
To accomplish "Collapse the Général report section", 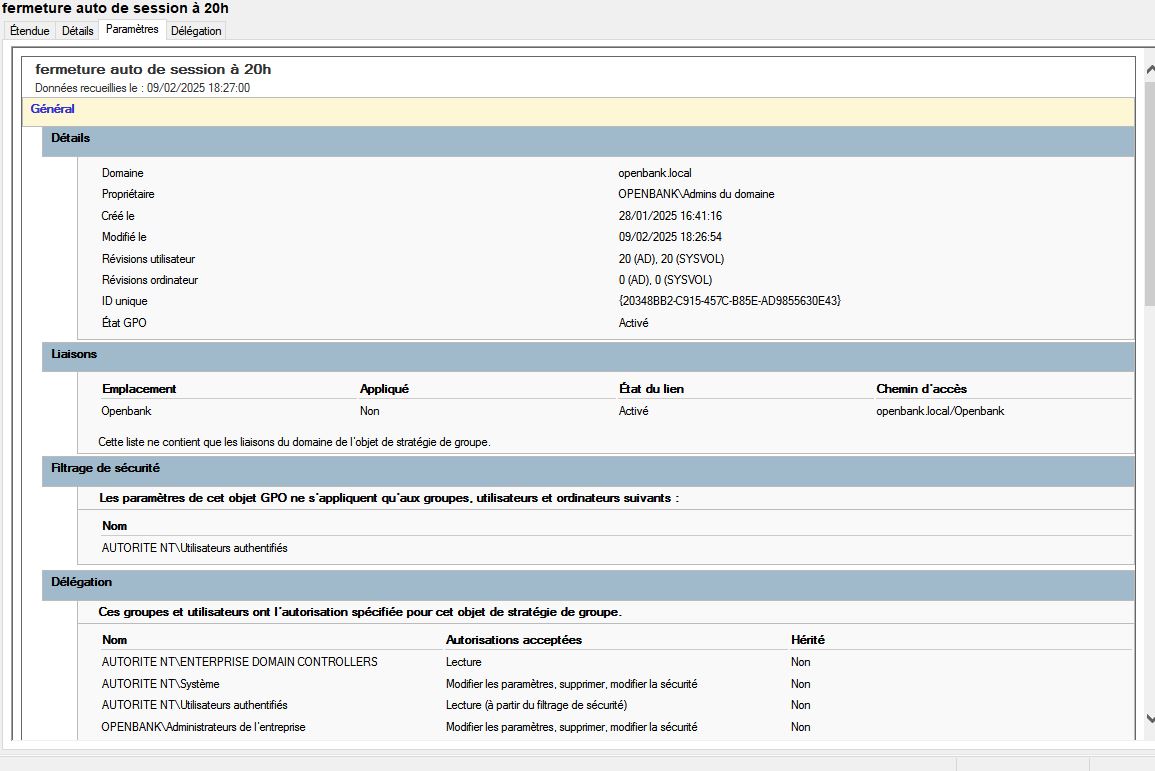I will point(53,109).
